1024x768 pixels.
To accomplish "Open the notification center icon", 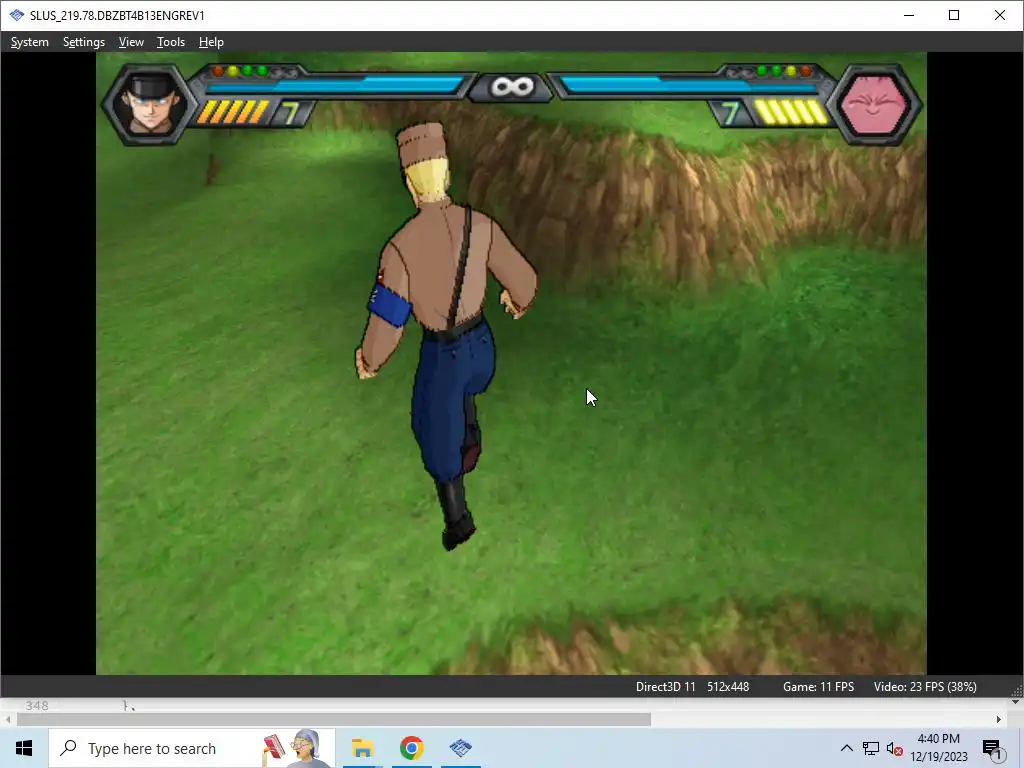I will (992, 749).
